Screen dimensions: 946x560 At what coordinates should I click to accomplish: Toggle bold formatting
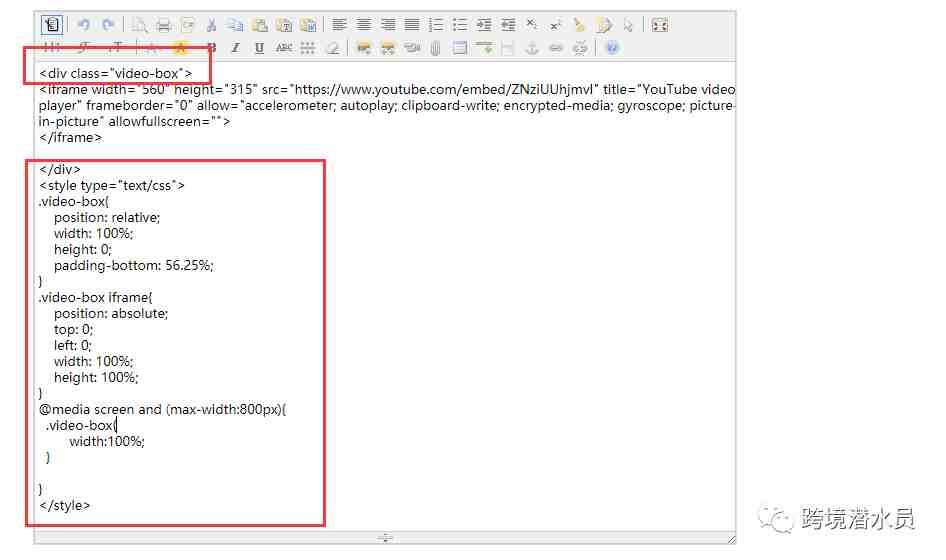212,48
